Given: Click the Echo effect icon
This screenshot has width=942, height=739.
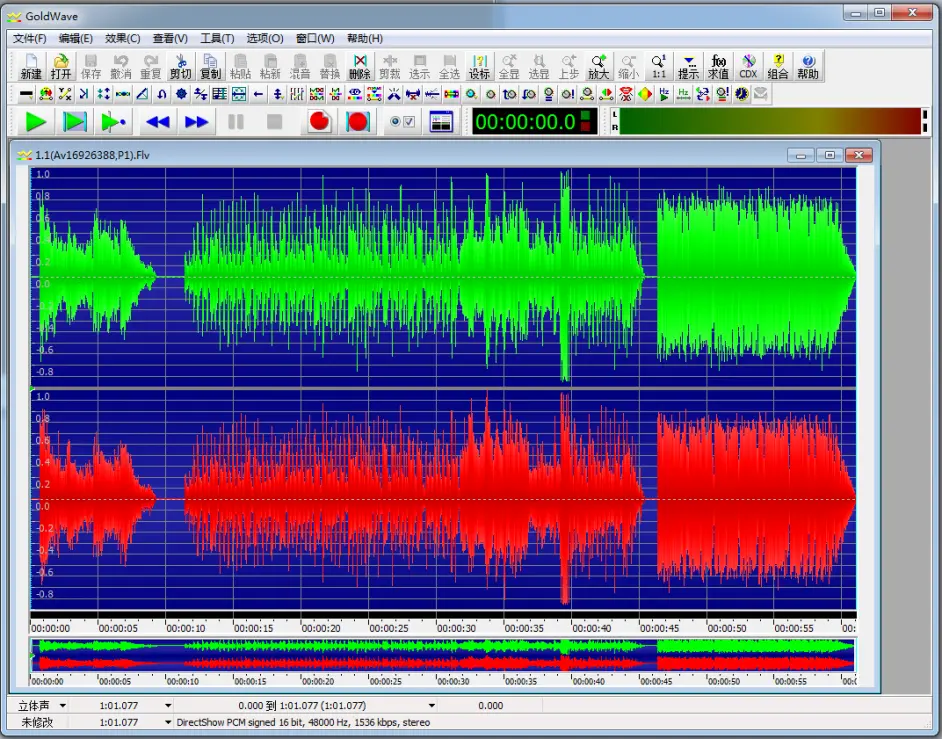Looking at the screenshot, I should tap(84, 94).
